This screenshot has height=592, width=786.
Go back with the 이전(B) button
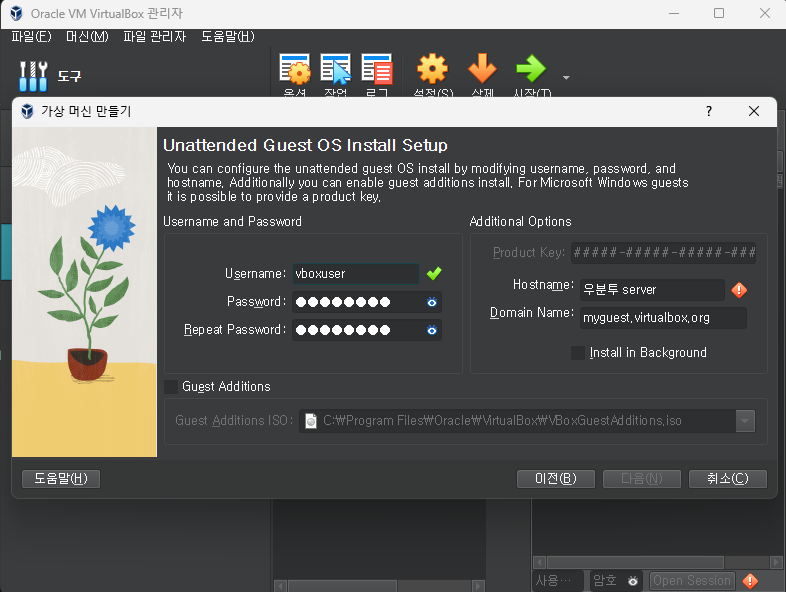tap(555, 479)
